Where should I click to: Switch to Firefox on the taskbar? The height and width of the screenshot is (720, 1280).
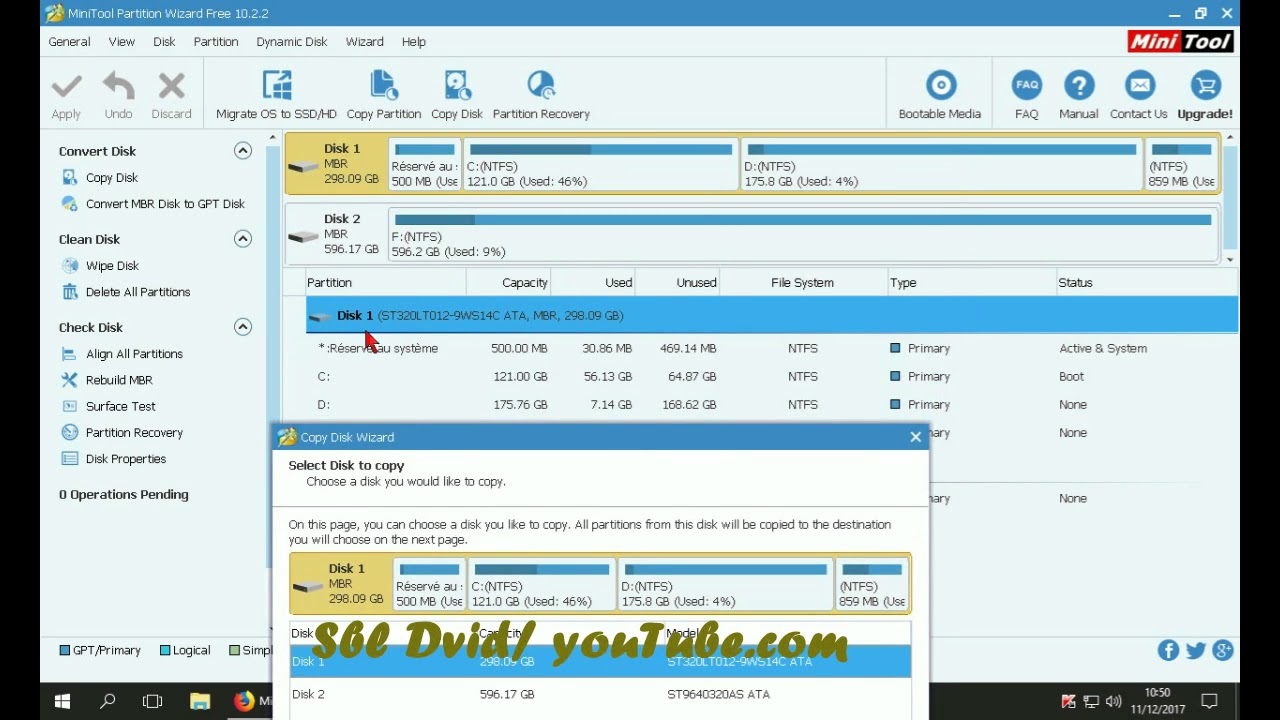pyautogui.click(x=244, y=702)
